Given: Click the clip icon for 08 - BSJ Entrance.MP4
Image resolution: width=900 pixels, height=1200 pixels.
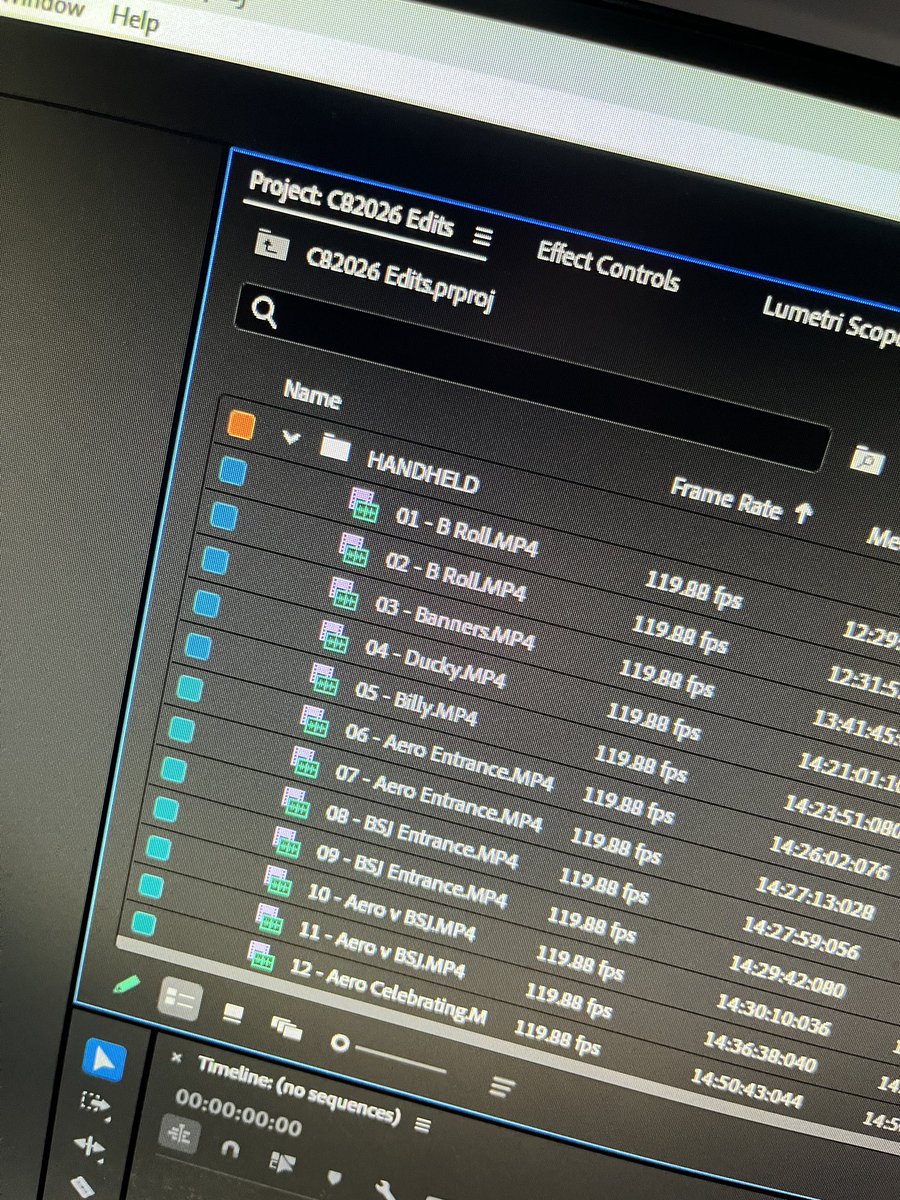Looking at the screenshot, I should (297, 804).
